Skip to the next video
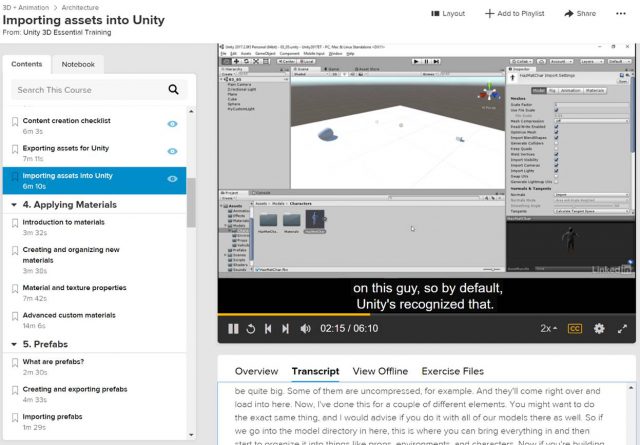 click(285, 329)
